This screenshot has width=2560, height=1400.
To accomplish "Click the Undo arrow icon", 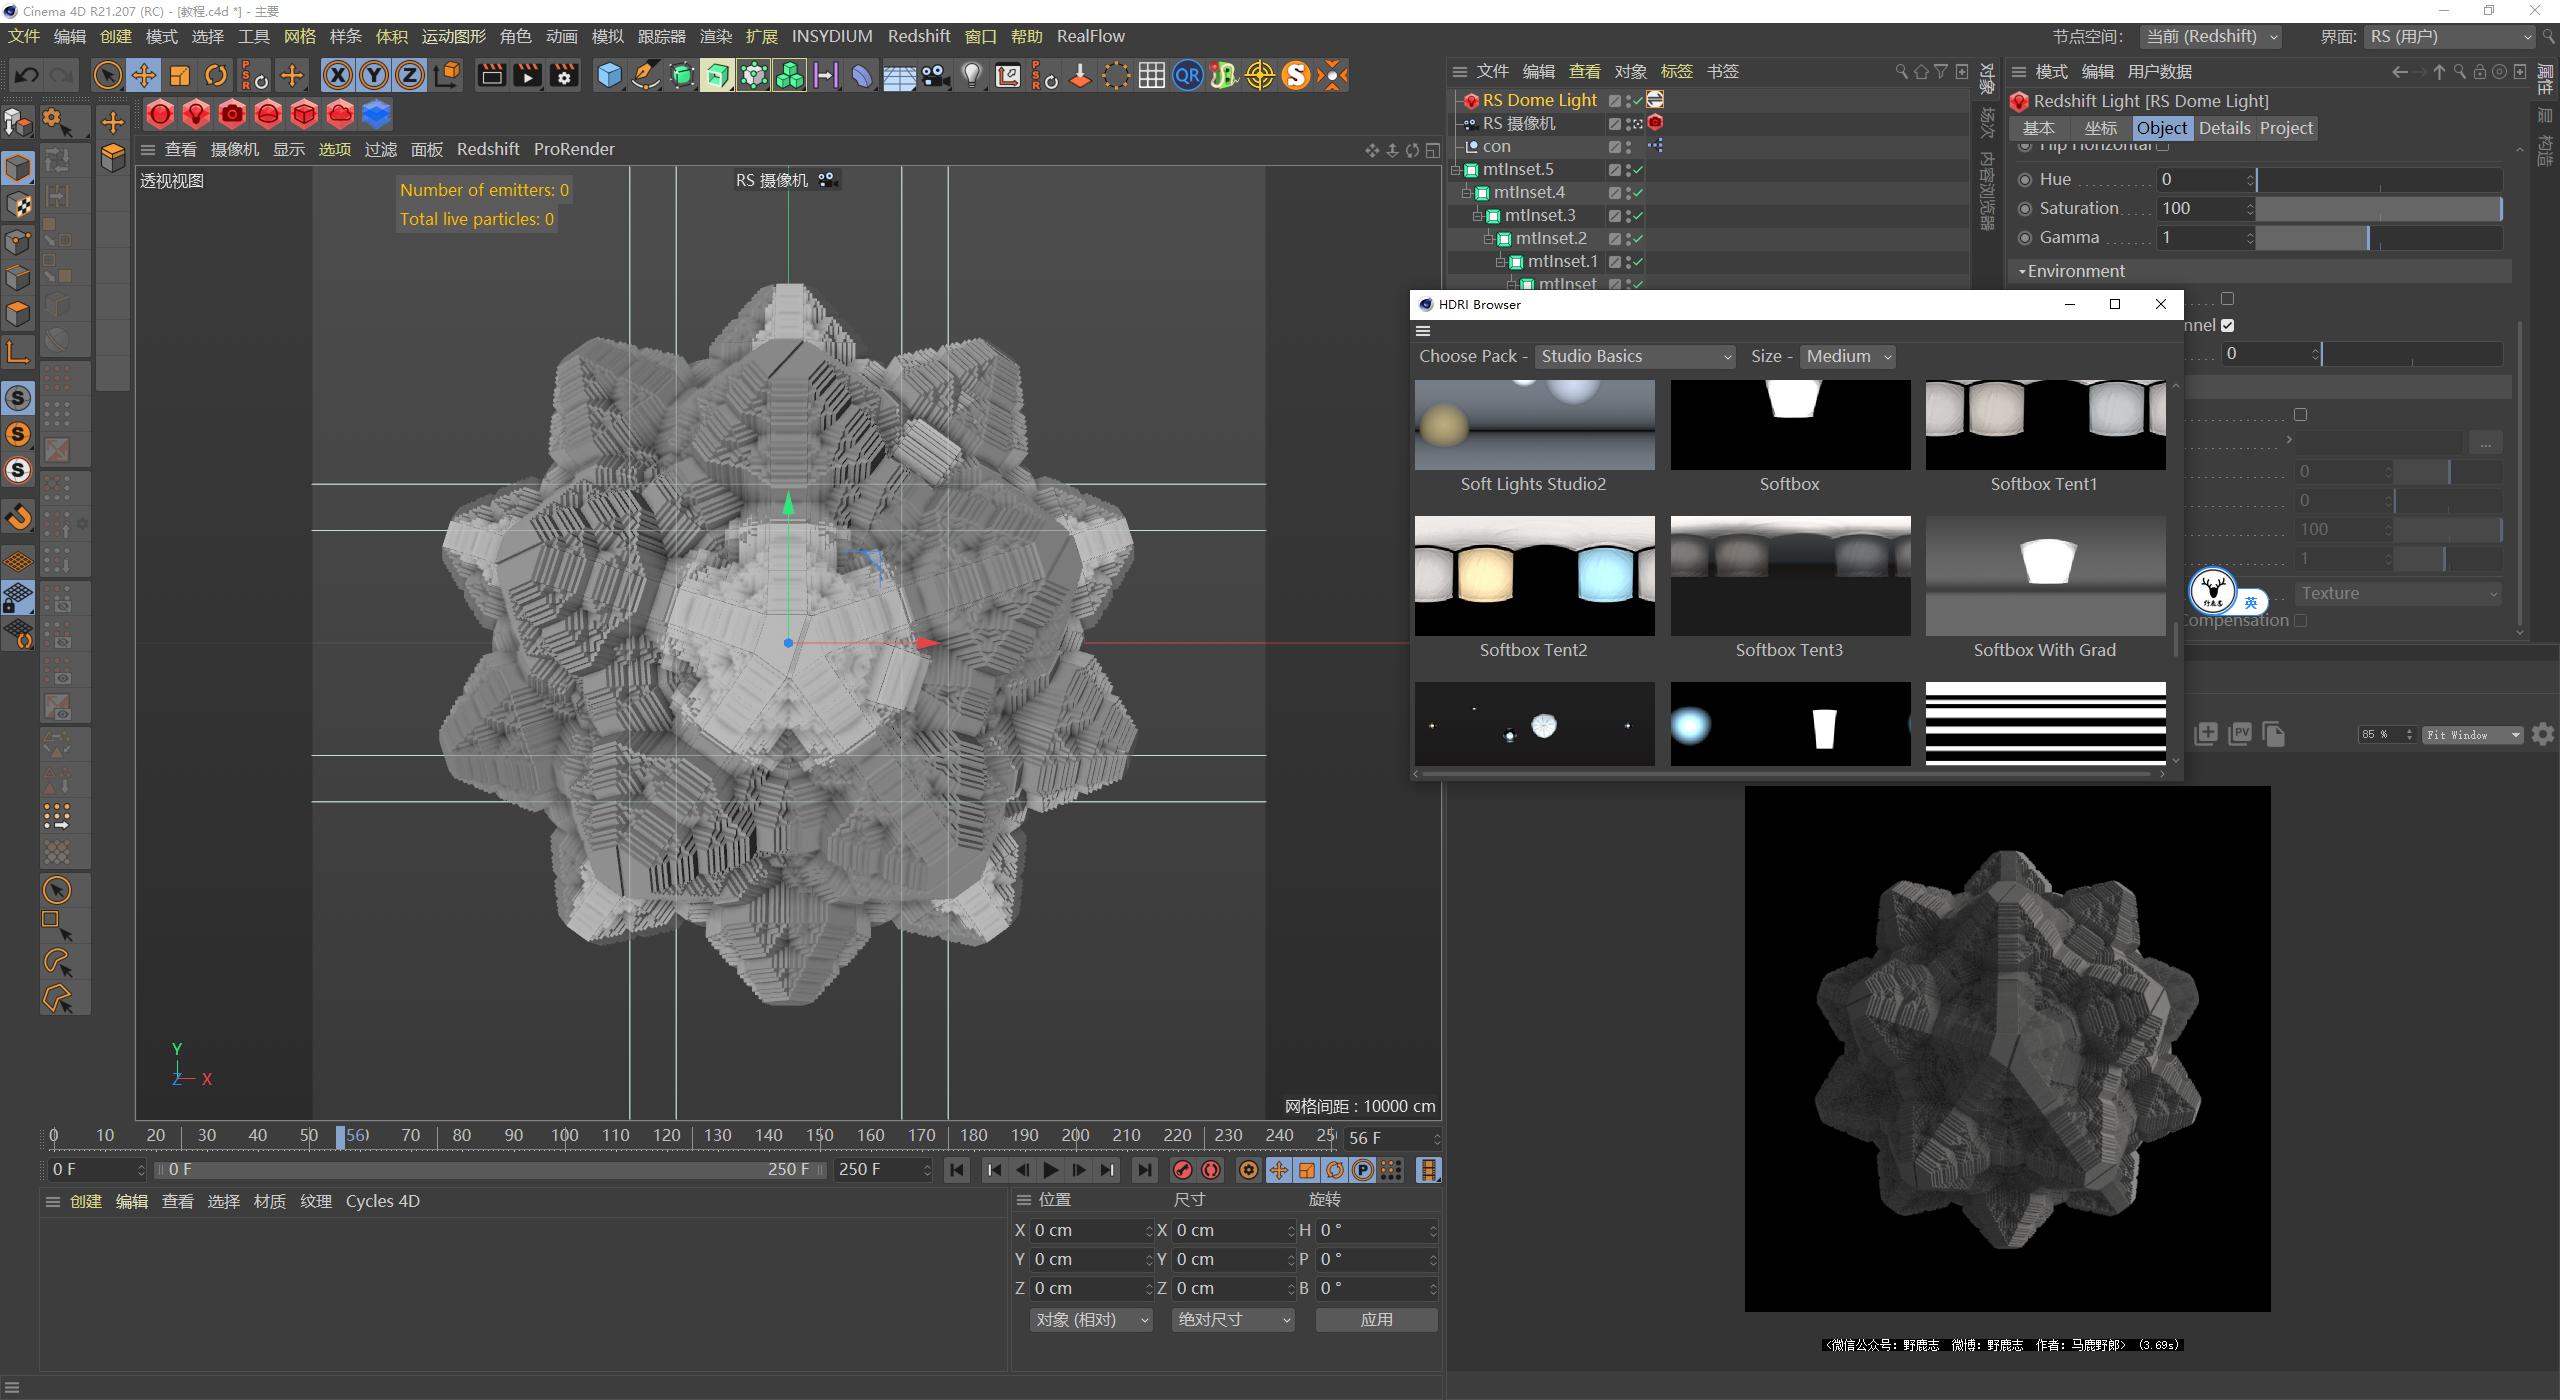I will pyautogui.click(x=25, y=75).
